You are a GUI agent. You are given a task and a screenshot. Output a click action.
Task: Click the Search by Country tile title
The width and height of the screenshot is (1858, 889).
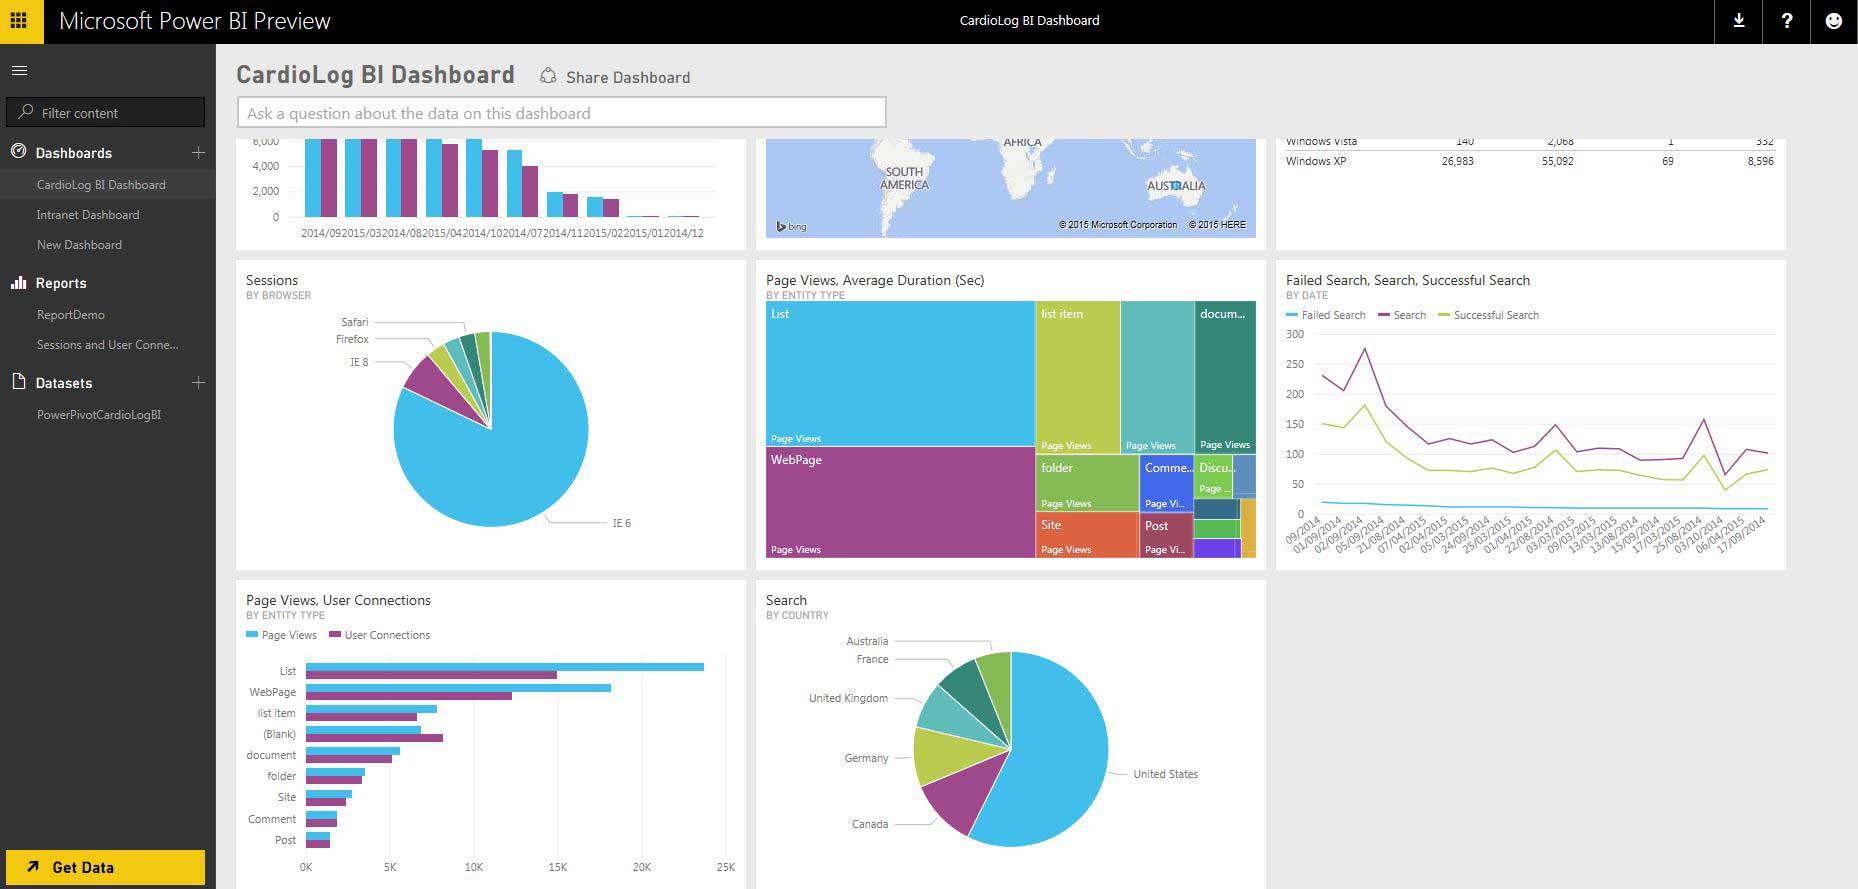(x=786, y=600)
